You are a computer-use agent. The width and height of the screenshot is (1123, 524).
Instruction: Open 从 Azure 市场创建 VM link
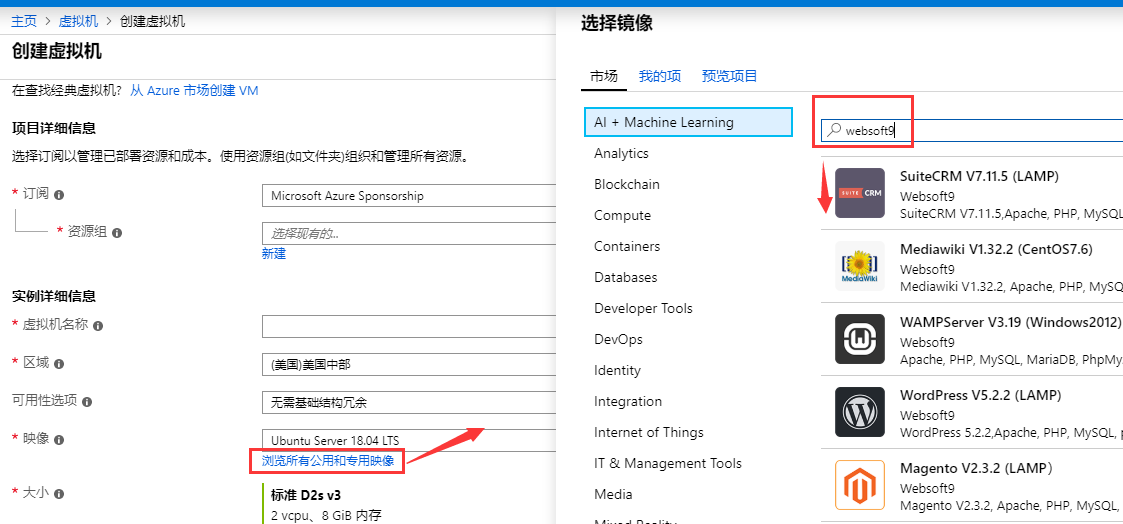[194, 91]
